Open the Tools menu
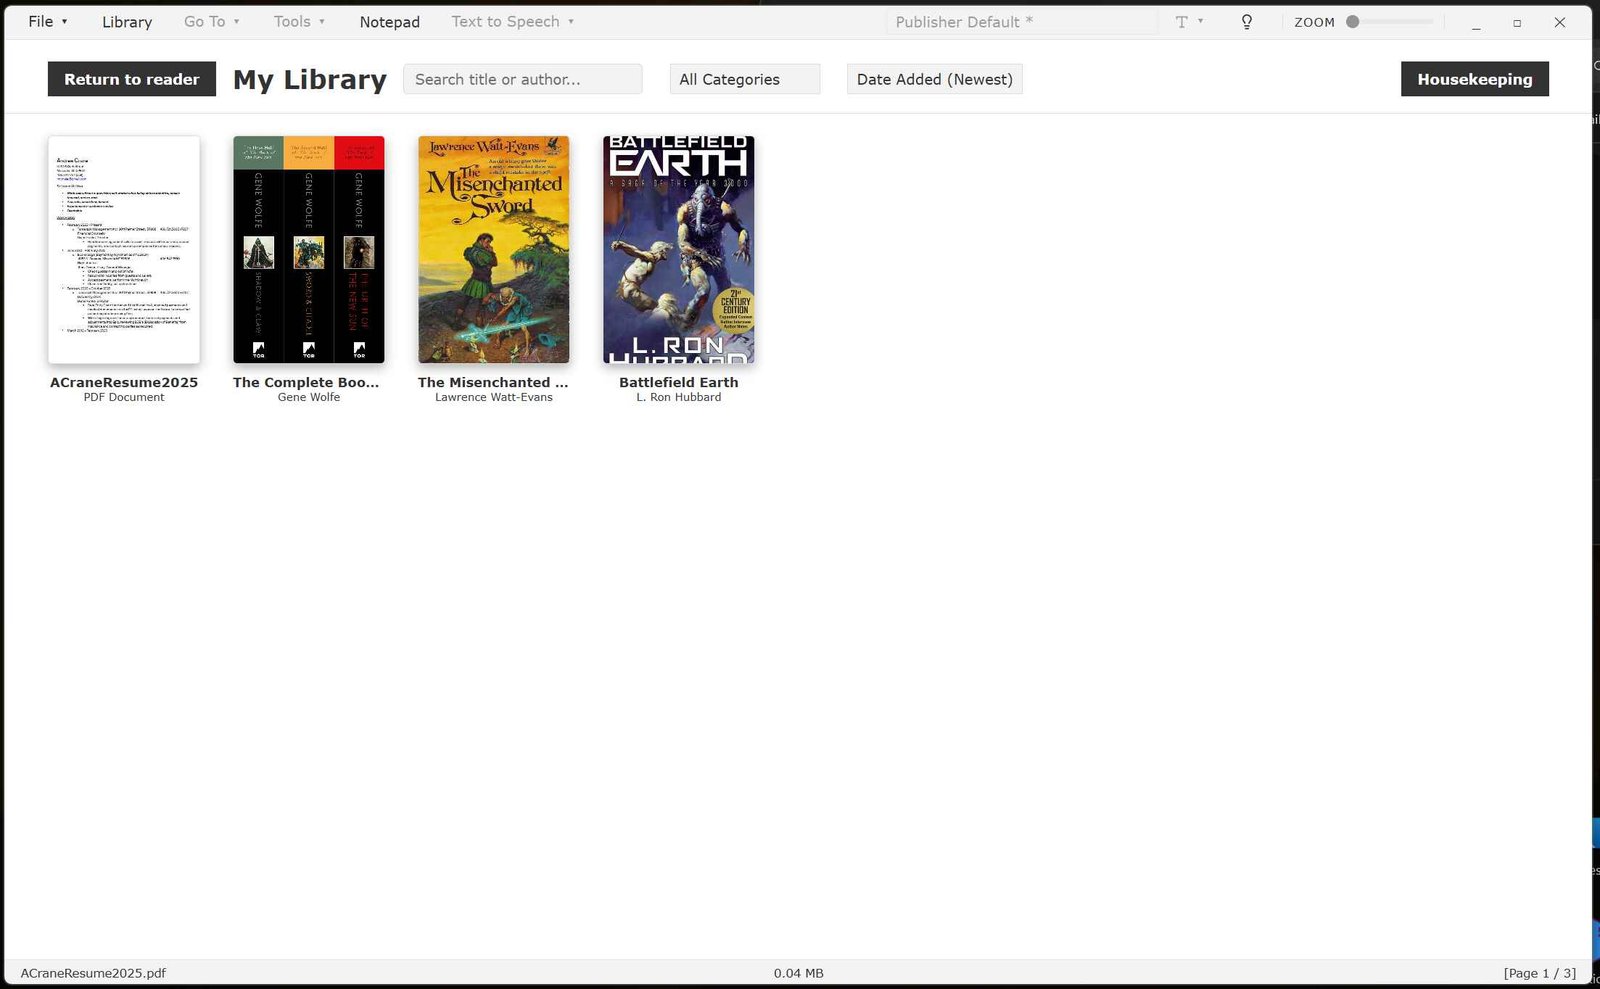This screenshot has height=989, width=1600. 299,21
